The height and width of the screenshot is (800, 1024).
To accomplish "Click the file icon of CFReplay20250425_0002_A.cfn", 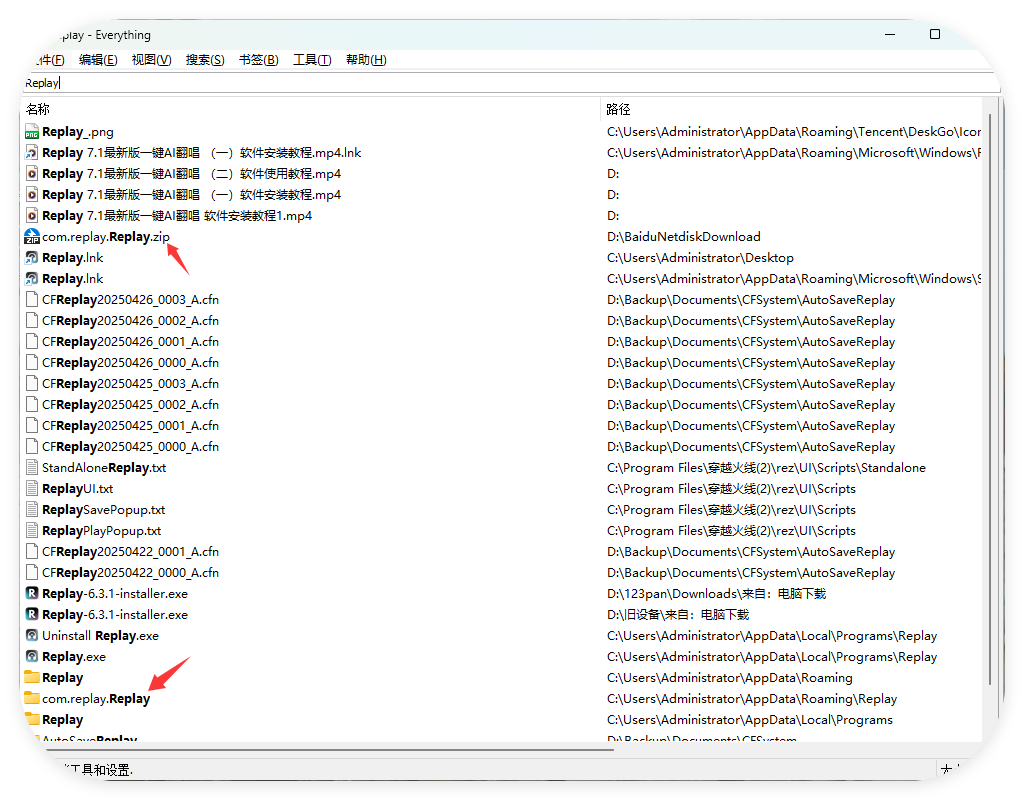I will coord(31,404).
